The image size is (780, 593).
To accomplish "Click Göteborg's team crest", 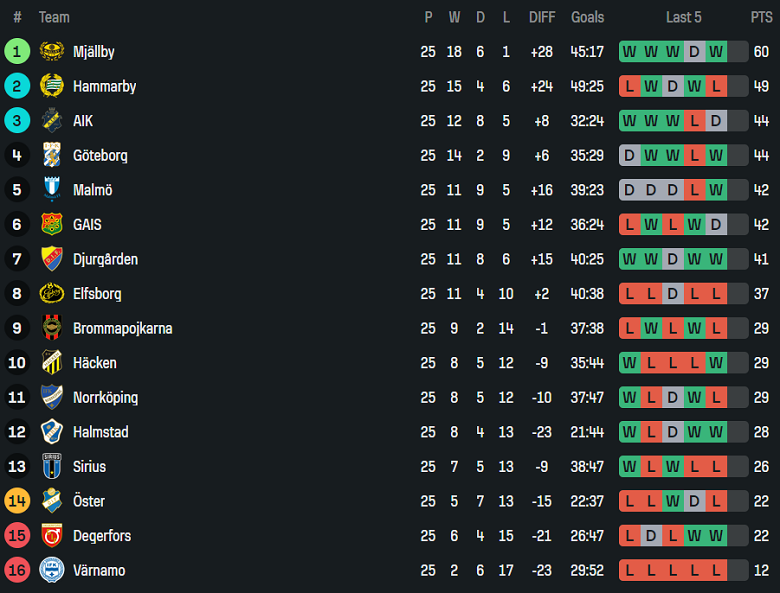I will pos(51,155).
